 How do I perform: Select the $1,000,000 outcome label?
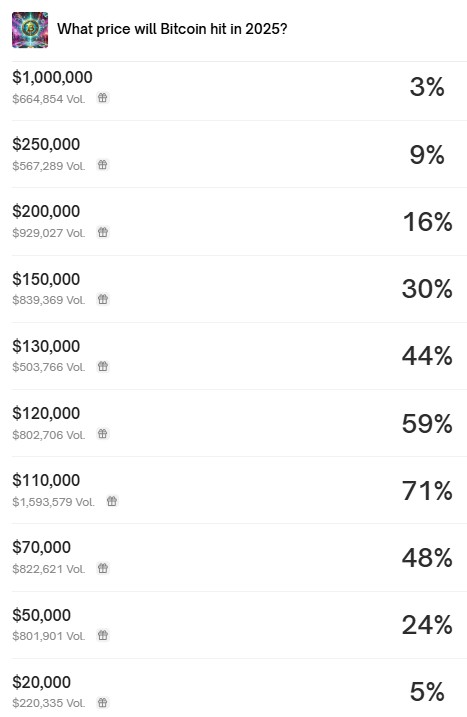(x=52, y=77)
